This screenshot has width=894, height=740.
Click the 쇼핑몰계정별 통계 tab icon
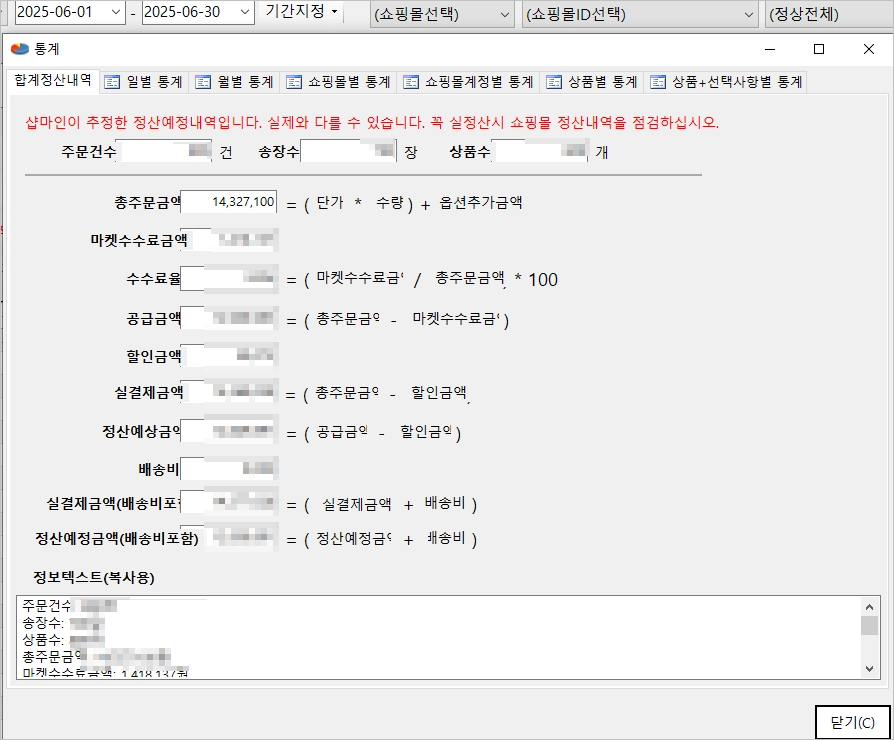tap(411, 82)
